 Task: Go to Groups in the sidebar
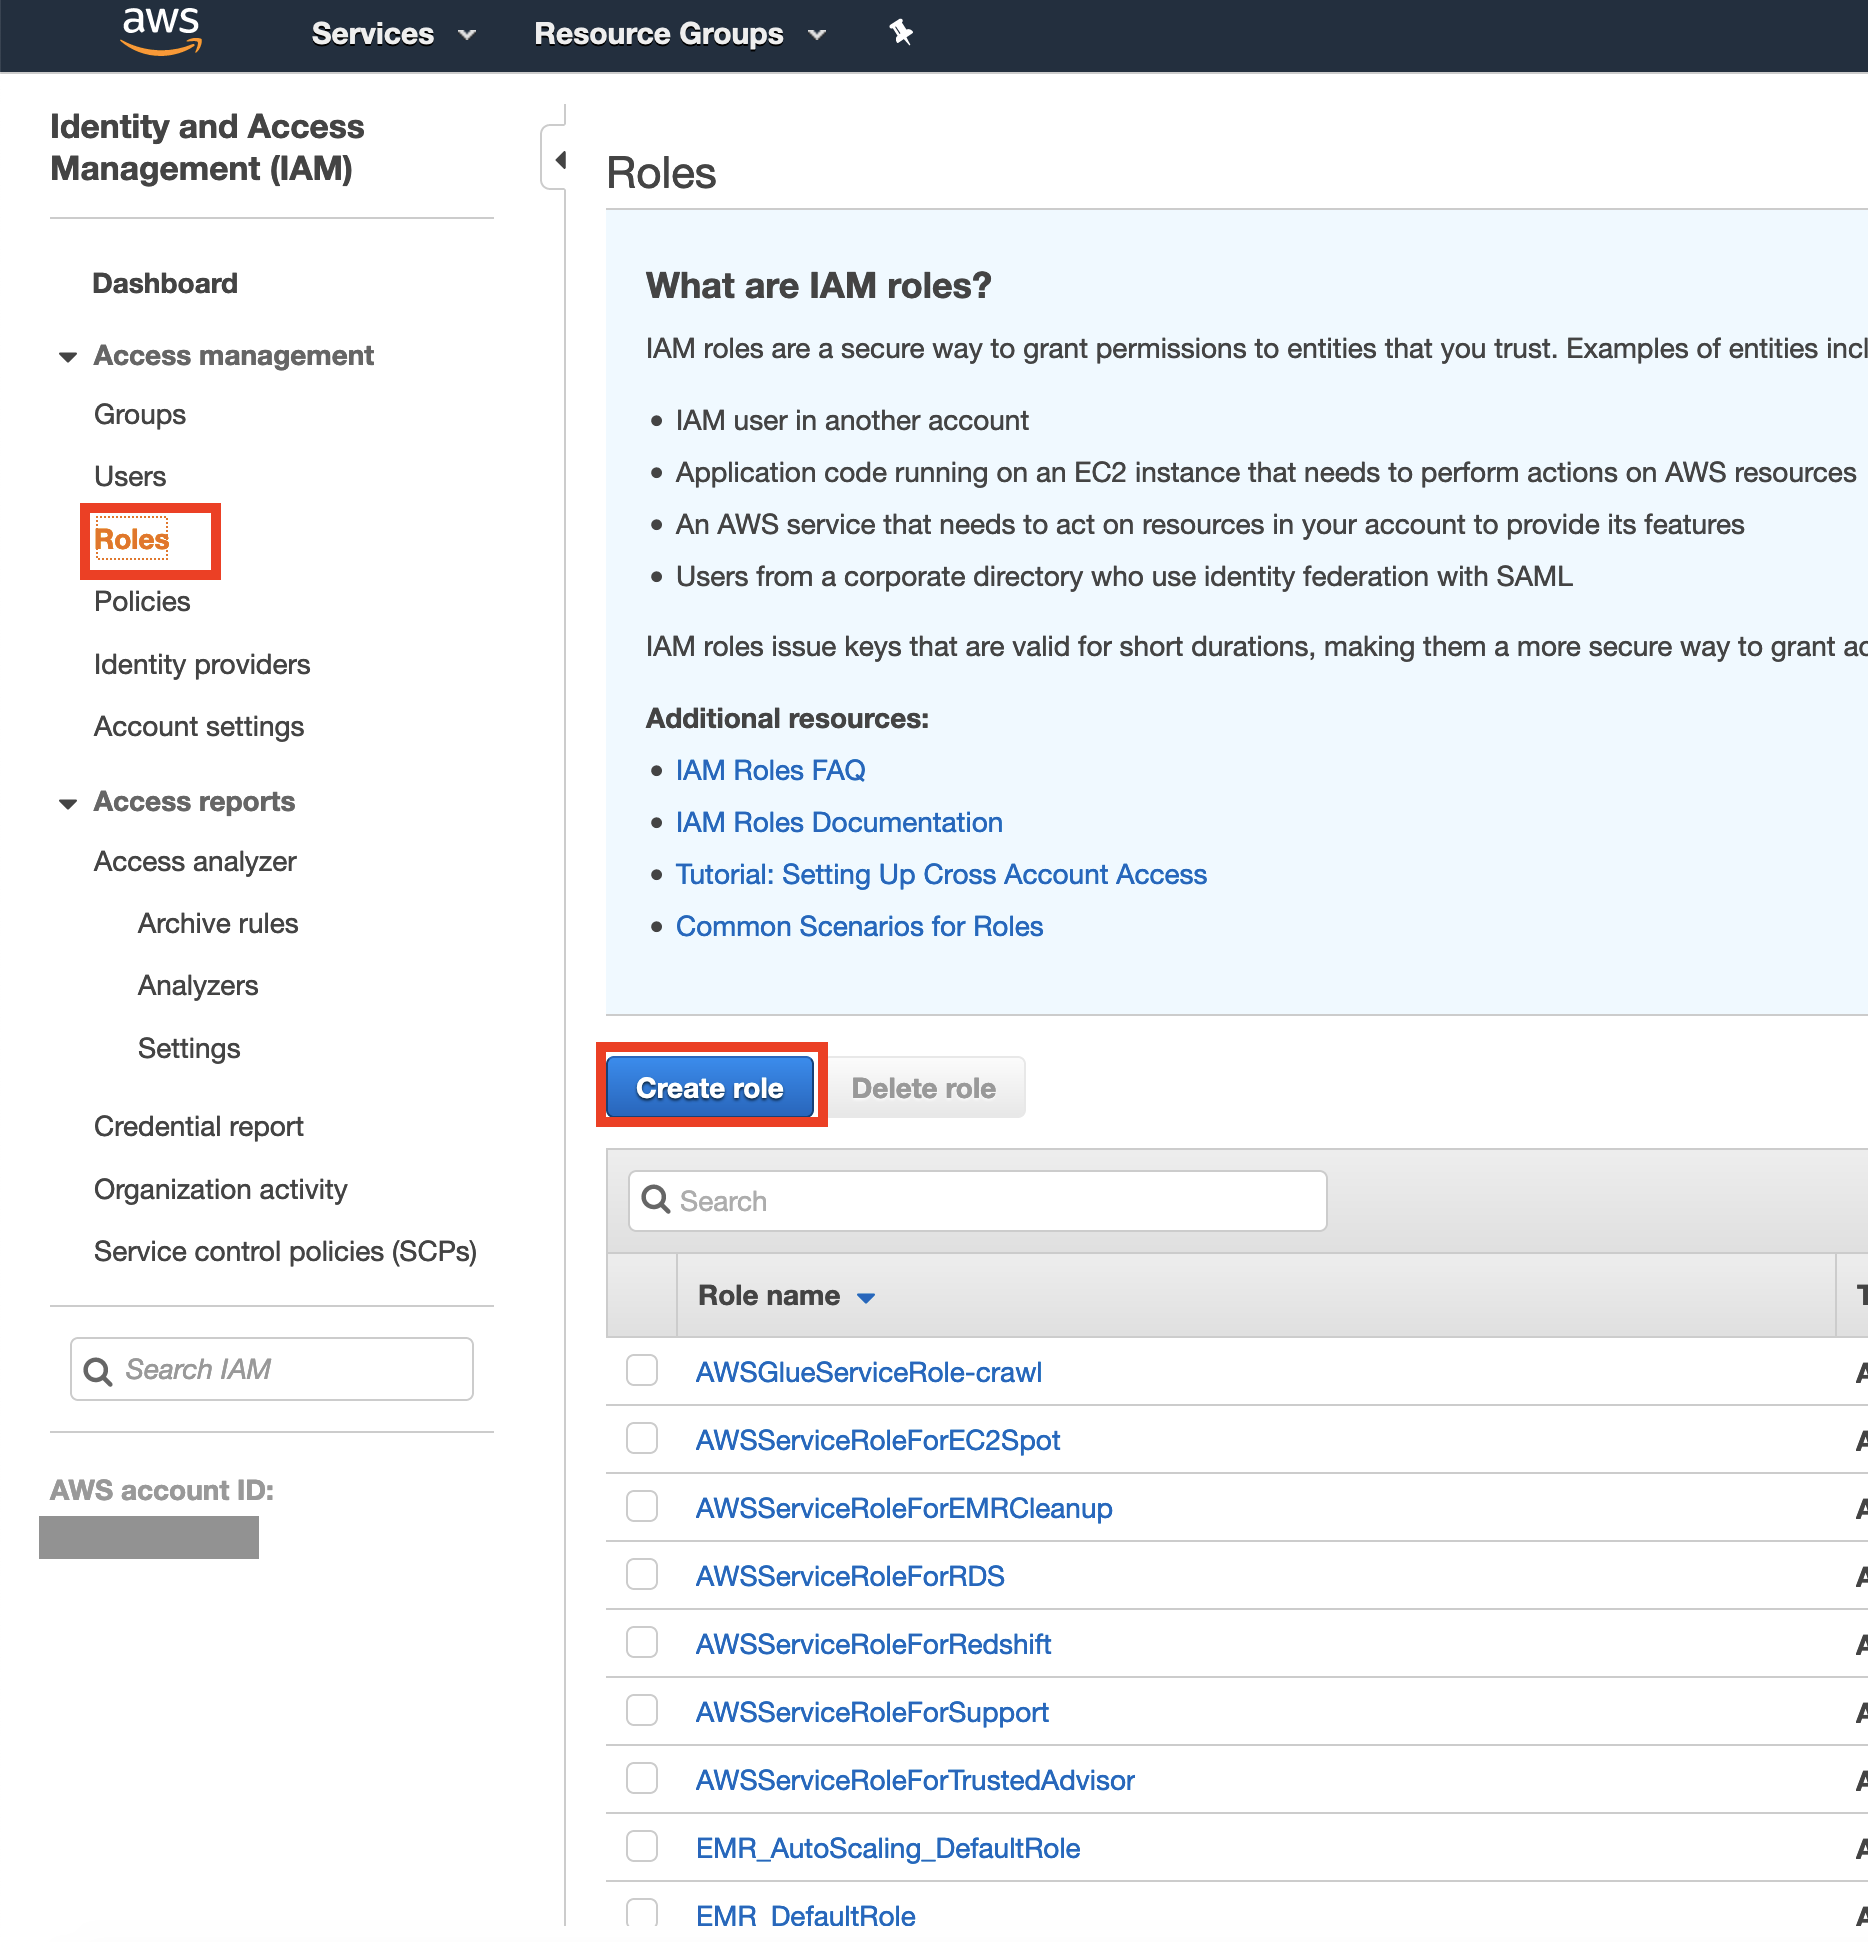pos(140,415)
